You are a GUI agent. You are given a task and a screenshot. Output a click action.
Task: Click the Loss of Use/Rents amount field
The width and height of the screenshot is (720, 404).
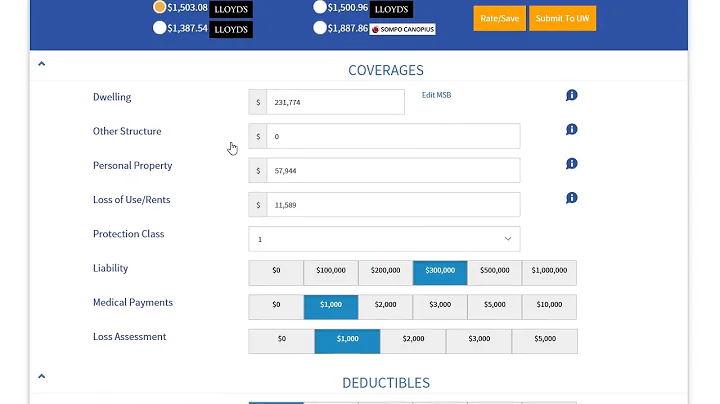point(393,204)
